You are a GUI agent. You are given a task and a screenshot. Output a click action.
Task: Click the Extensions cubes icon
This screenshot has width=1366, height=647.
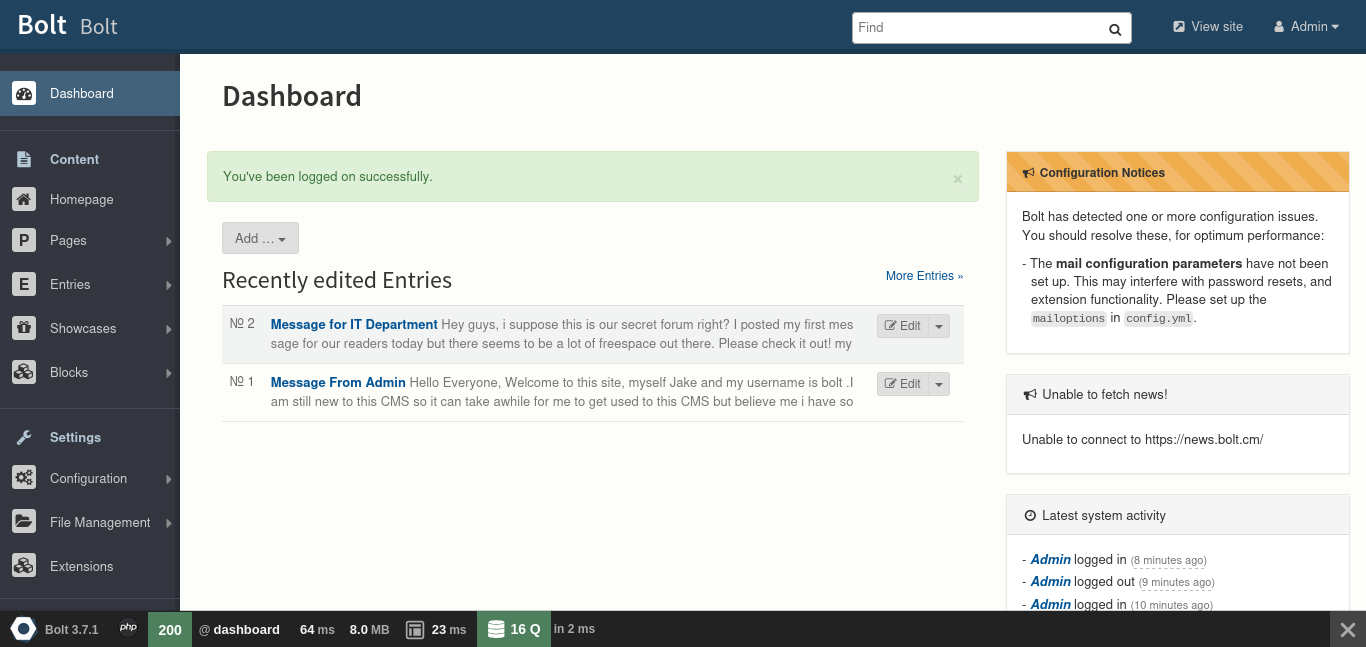24,566
